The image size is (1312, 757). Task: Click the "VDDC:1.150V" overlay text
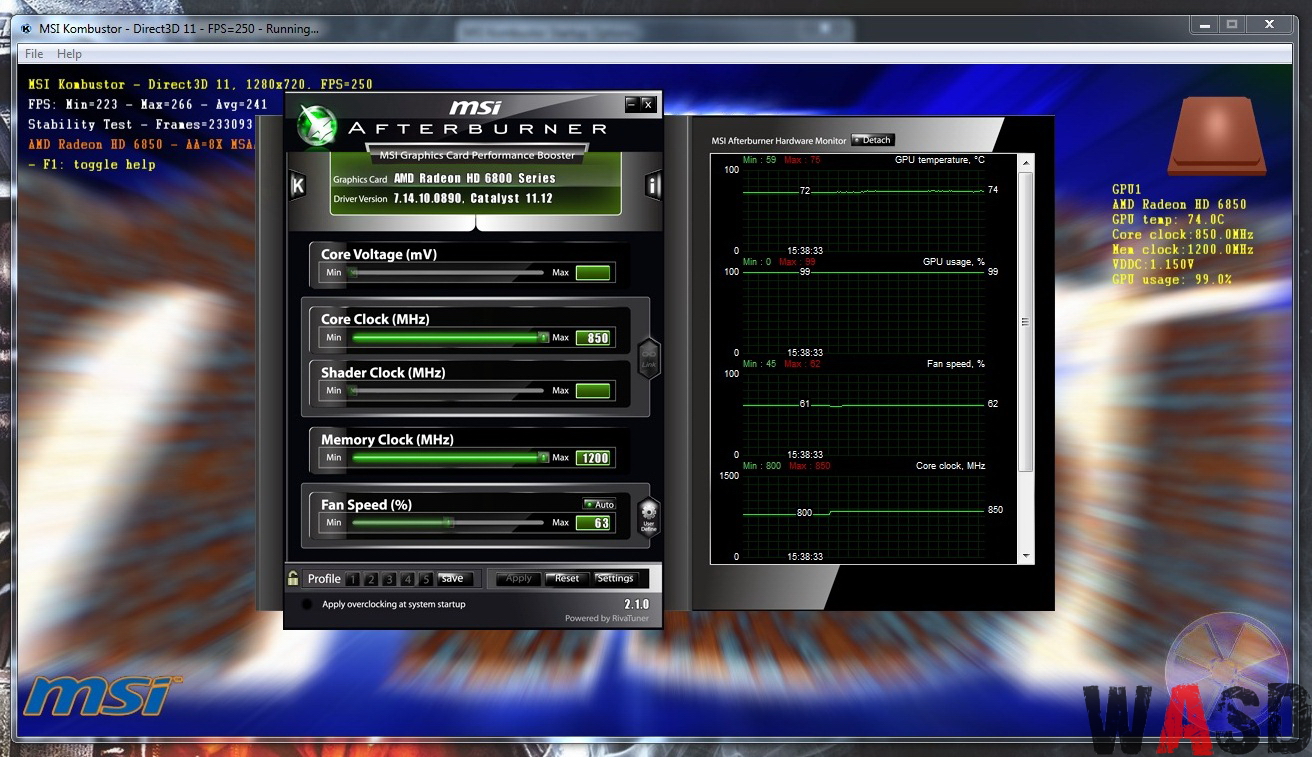click(1153, 265)
